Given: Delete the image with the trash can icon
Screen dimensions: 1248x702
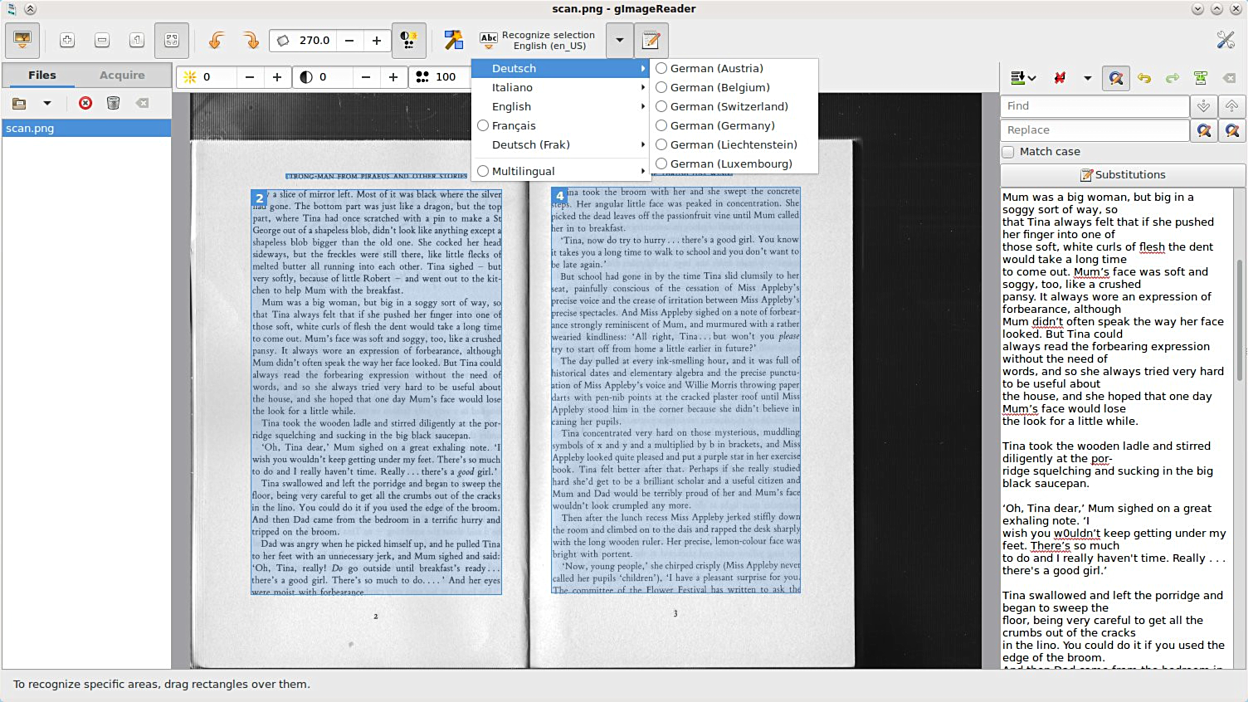Looking at the screenshot, I should click(113, 103).
